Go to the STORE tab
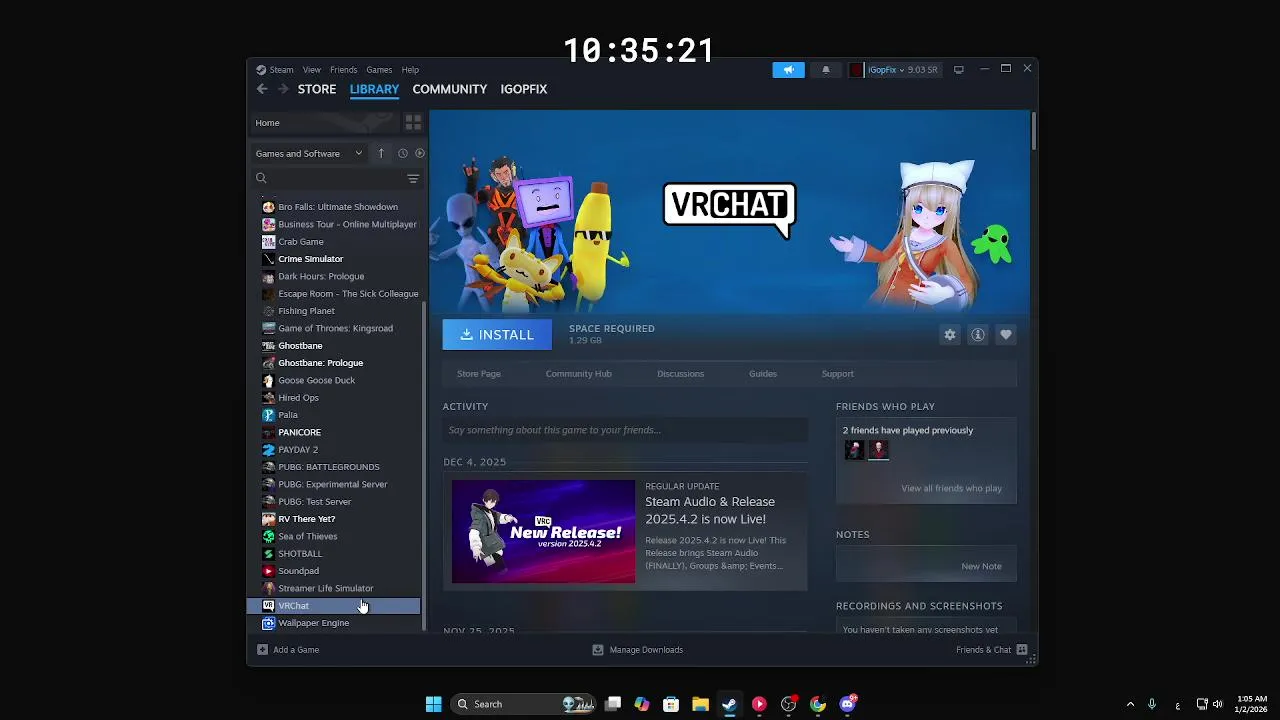Image resolution: width=1280 pixels, height=720 pixels. click(317, 89)
